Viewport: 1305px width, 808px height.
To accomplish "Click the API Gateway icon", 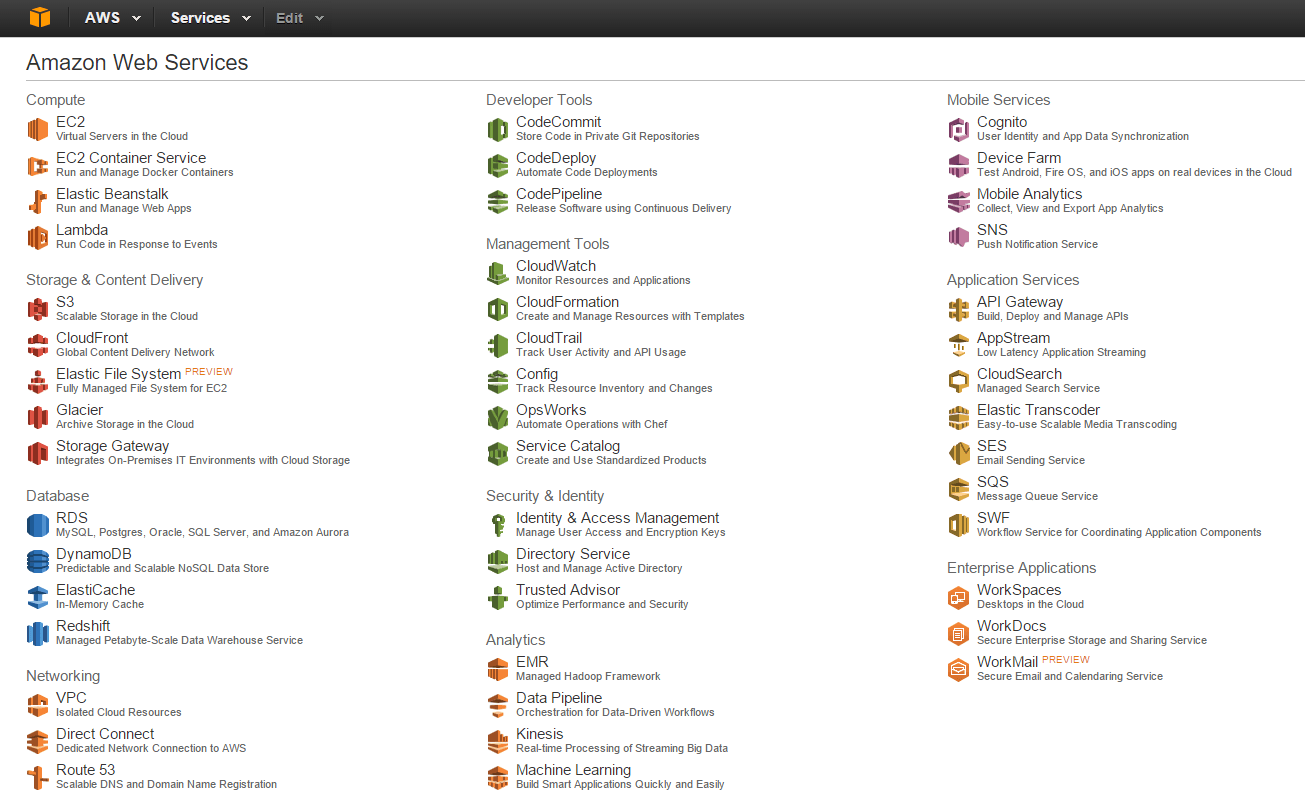I will tap(959, 309).
